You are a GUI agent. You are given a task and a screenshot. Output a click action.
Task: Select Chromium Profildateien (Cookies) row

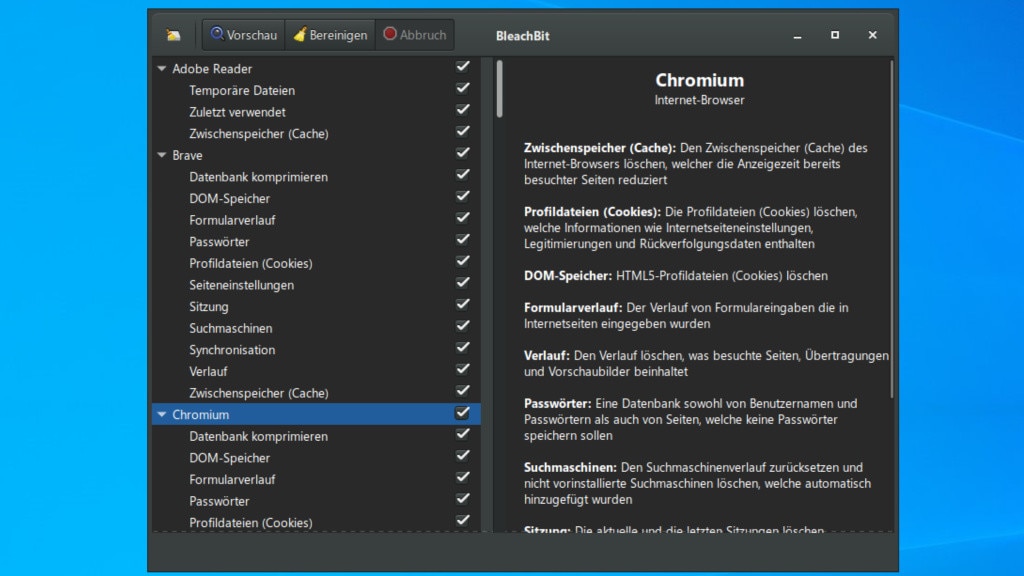[x=316, y=522]
